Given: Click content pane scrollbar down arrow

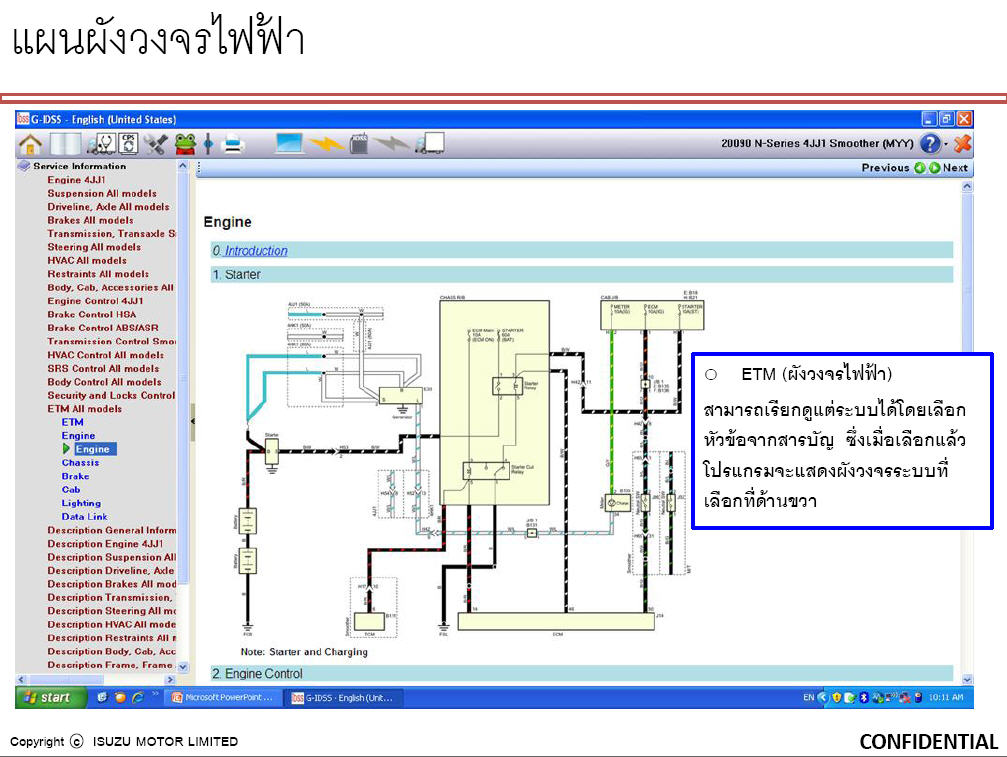Looking at the screenshot, I should coord(967,679).
